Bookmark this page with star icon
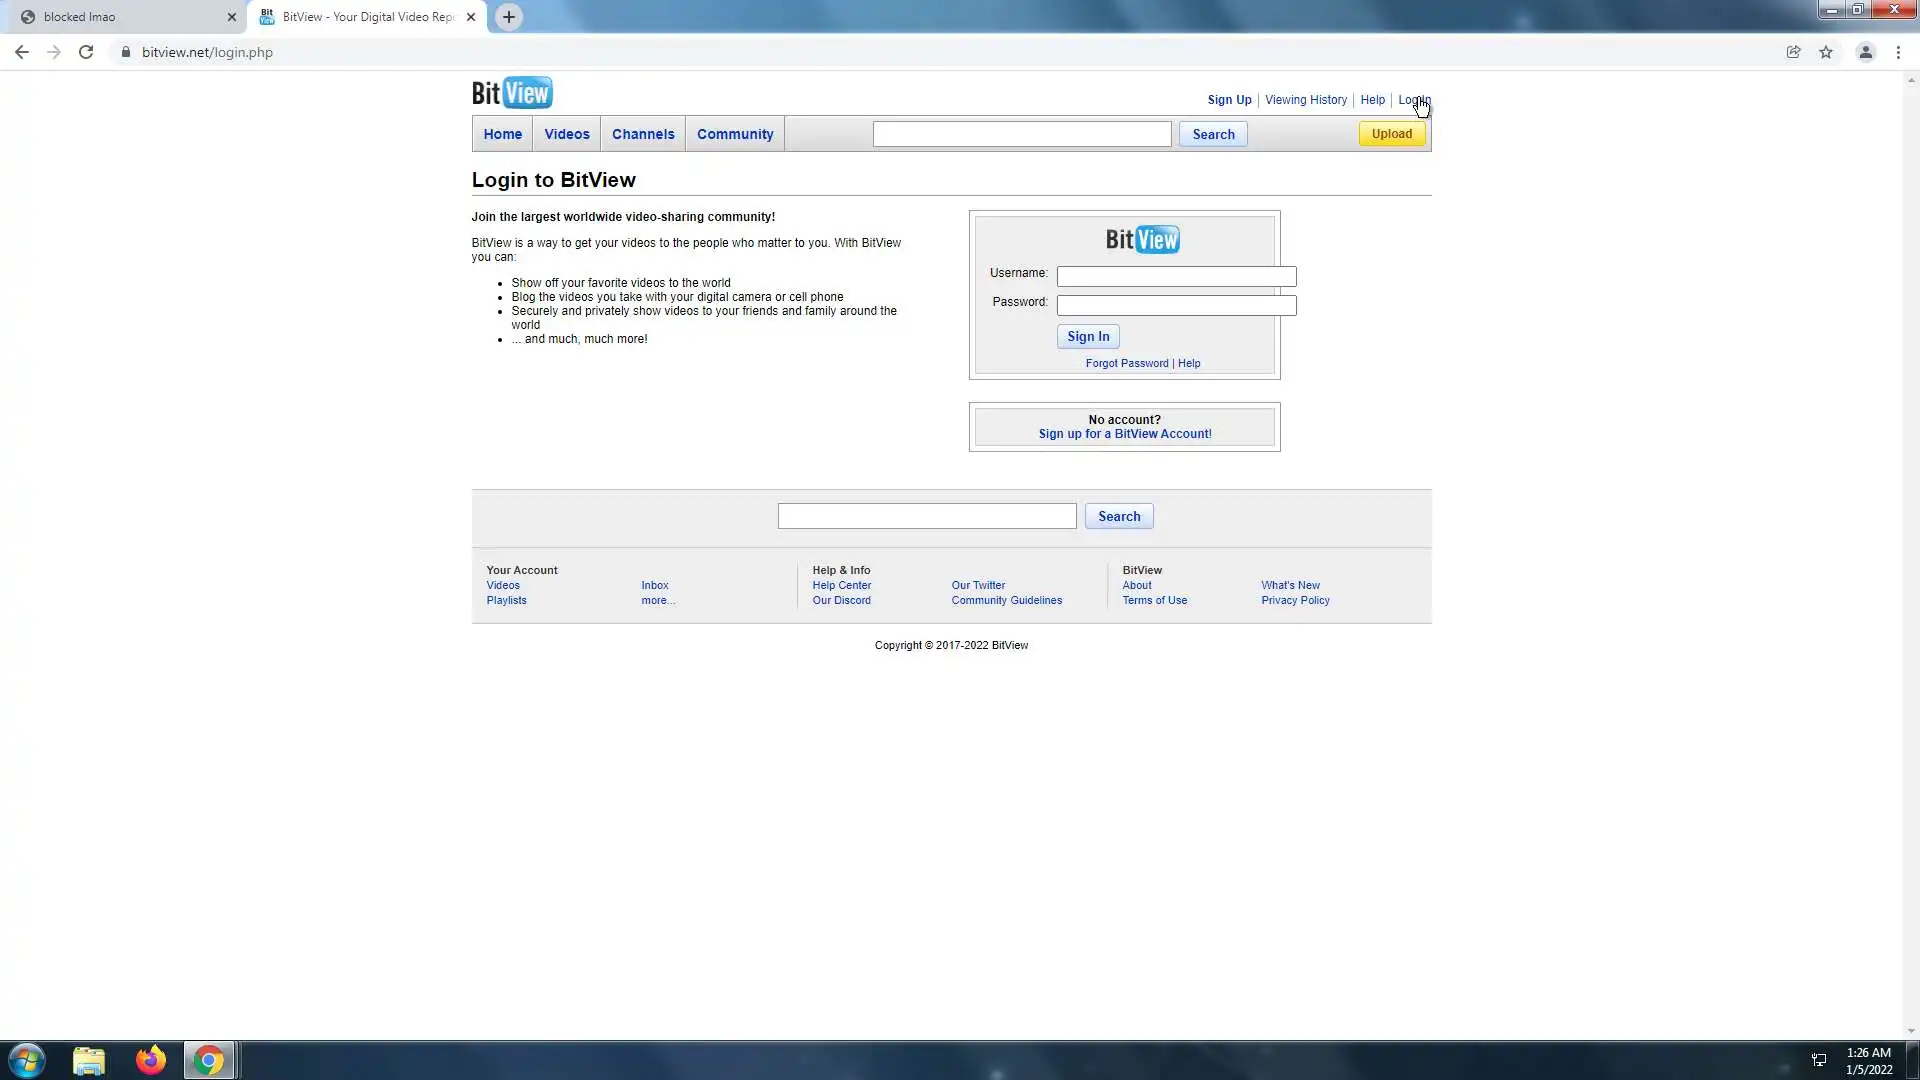This screenshot has width=1920, height=1080. [1826, 52]
